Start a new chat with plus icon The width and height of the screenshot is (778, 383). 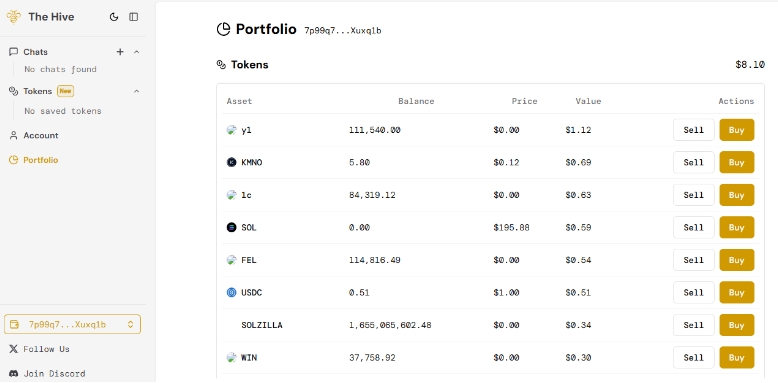[x=120, y=52]
